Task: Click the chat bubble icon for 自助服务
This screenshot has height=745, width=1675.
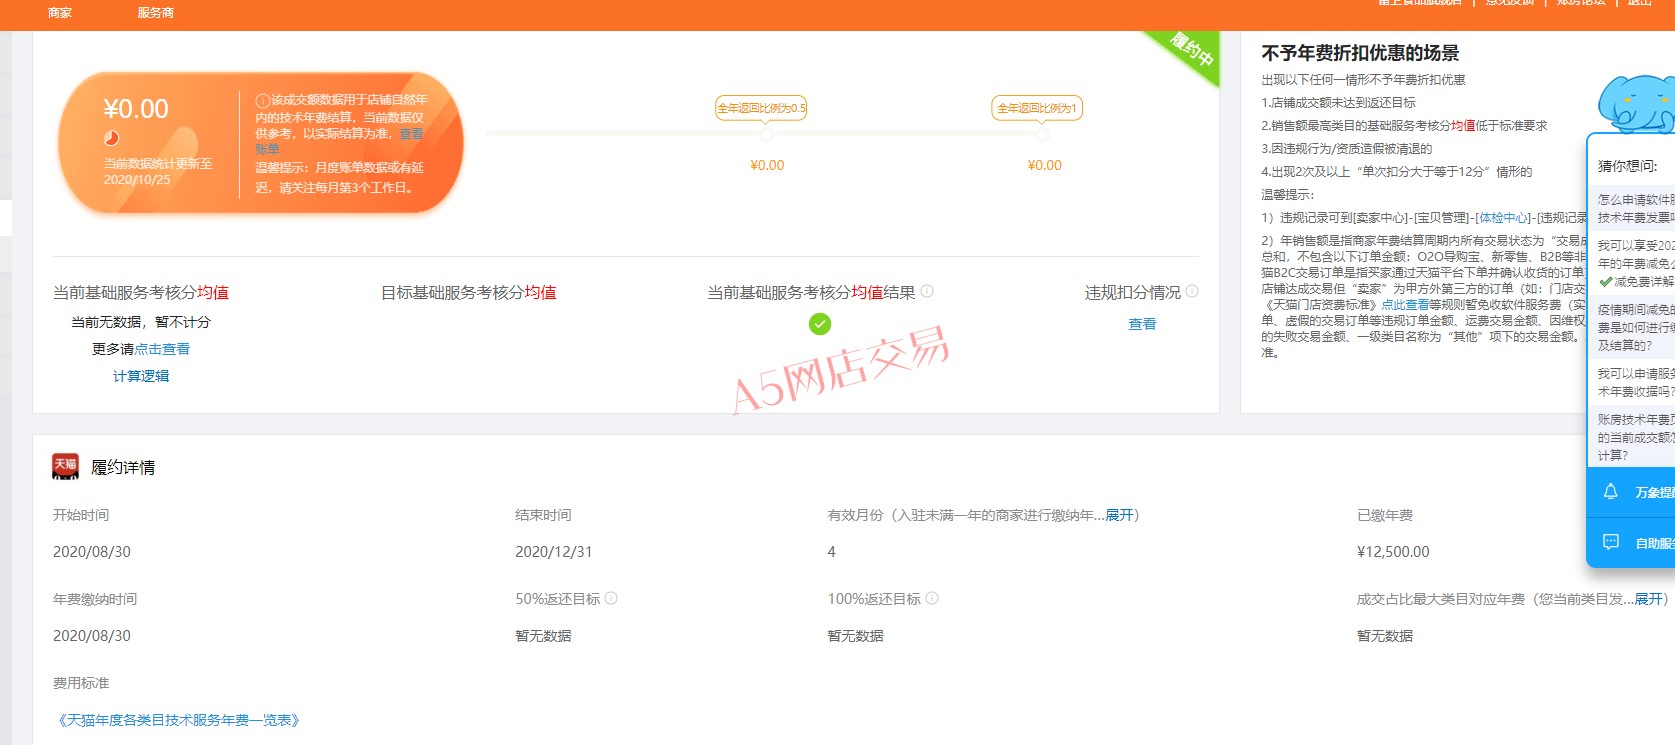Action: (1610, 542)
